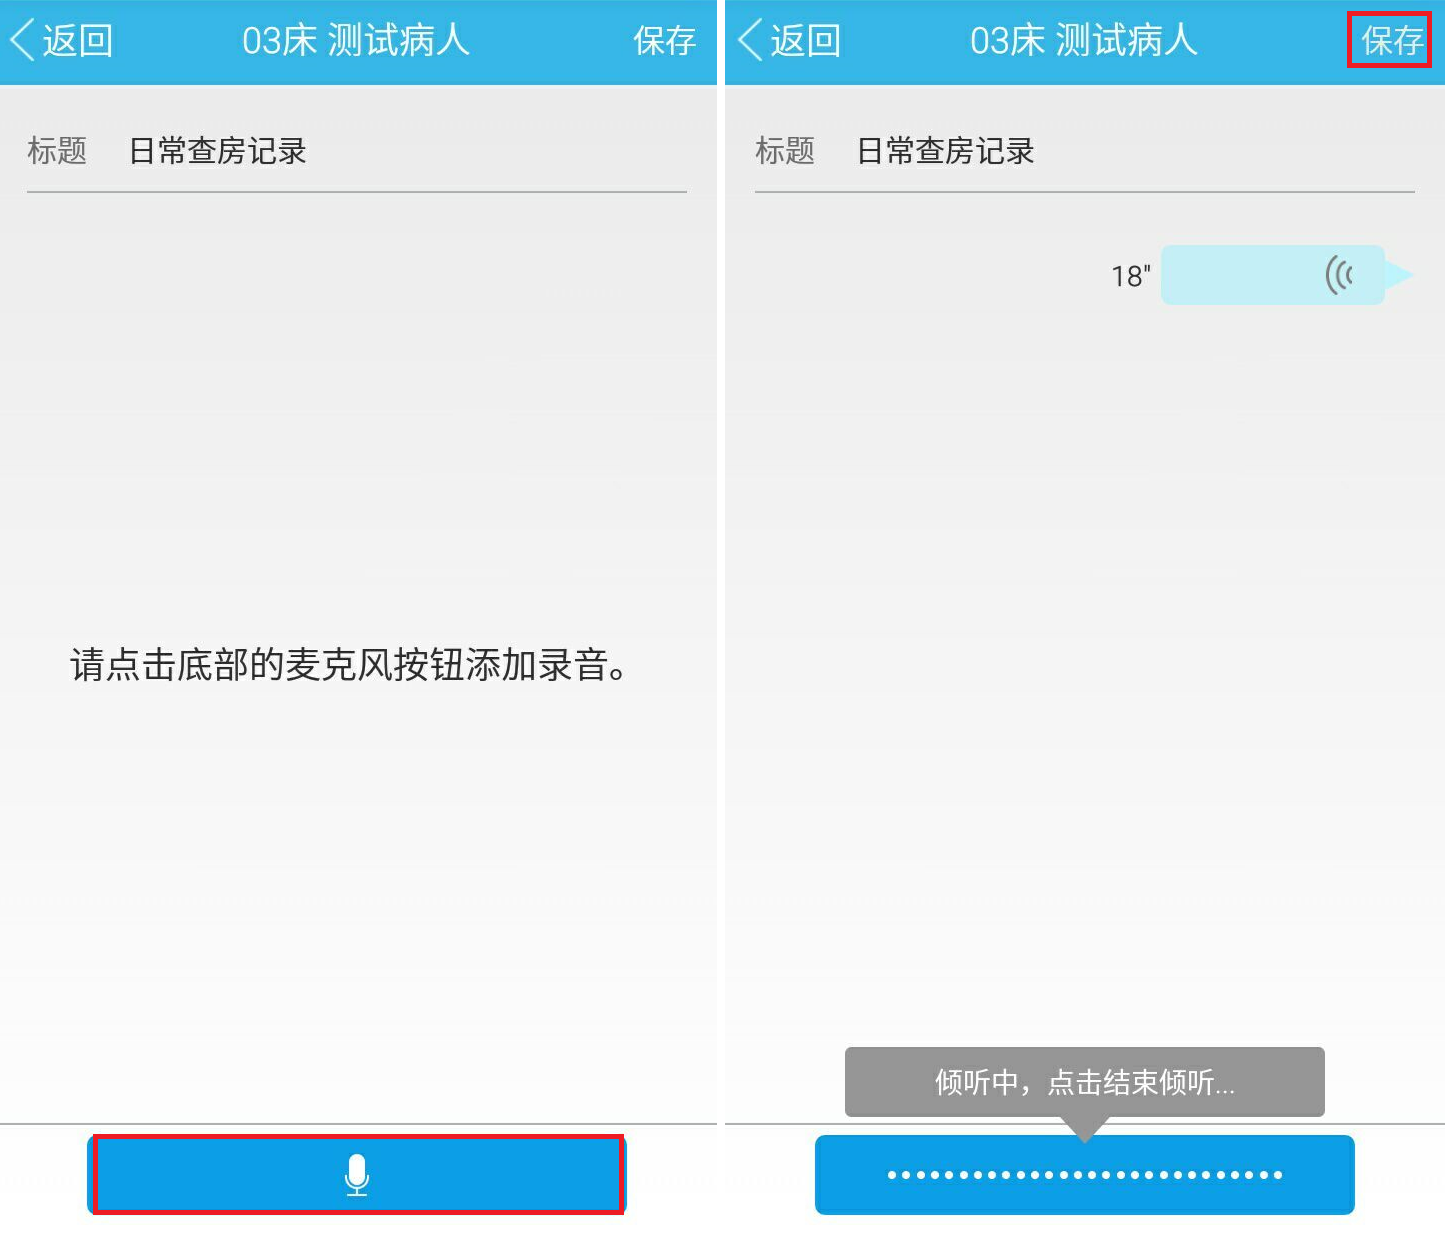The image size is (1445, 1237).
Task: Tap the 03床 测试病人 header on the right screen
Action: click(1084, 41)
